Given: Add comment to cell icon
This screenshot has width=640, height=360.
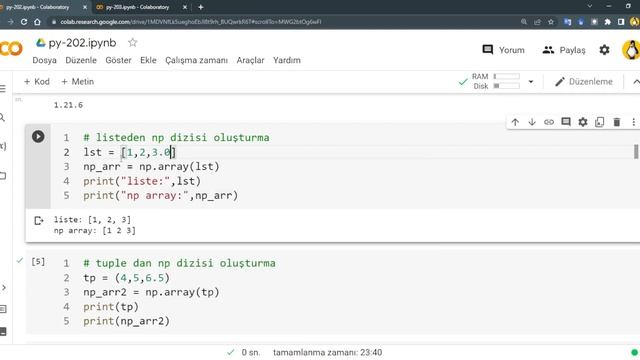Looking at the screenshot, I should tap(566, 122).
